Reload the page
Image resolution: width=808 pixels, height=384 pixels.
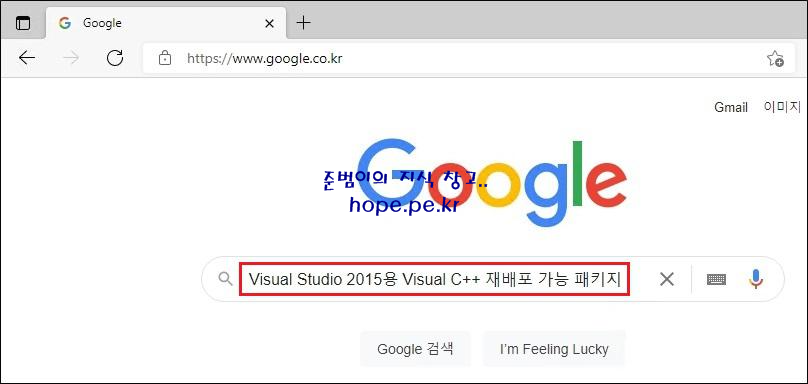tap(115, 58)
